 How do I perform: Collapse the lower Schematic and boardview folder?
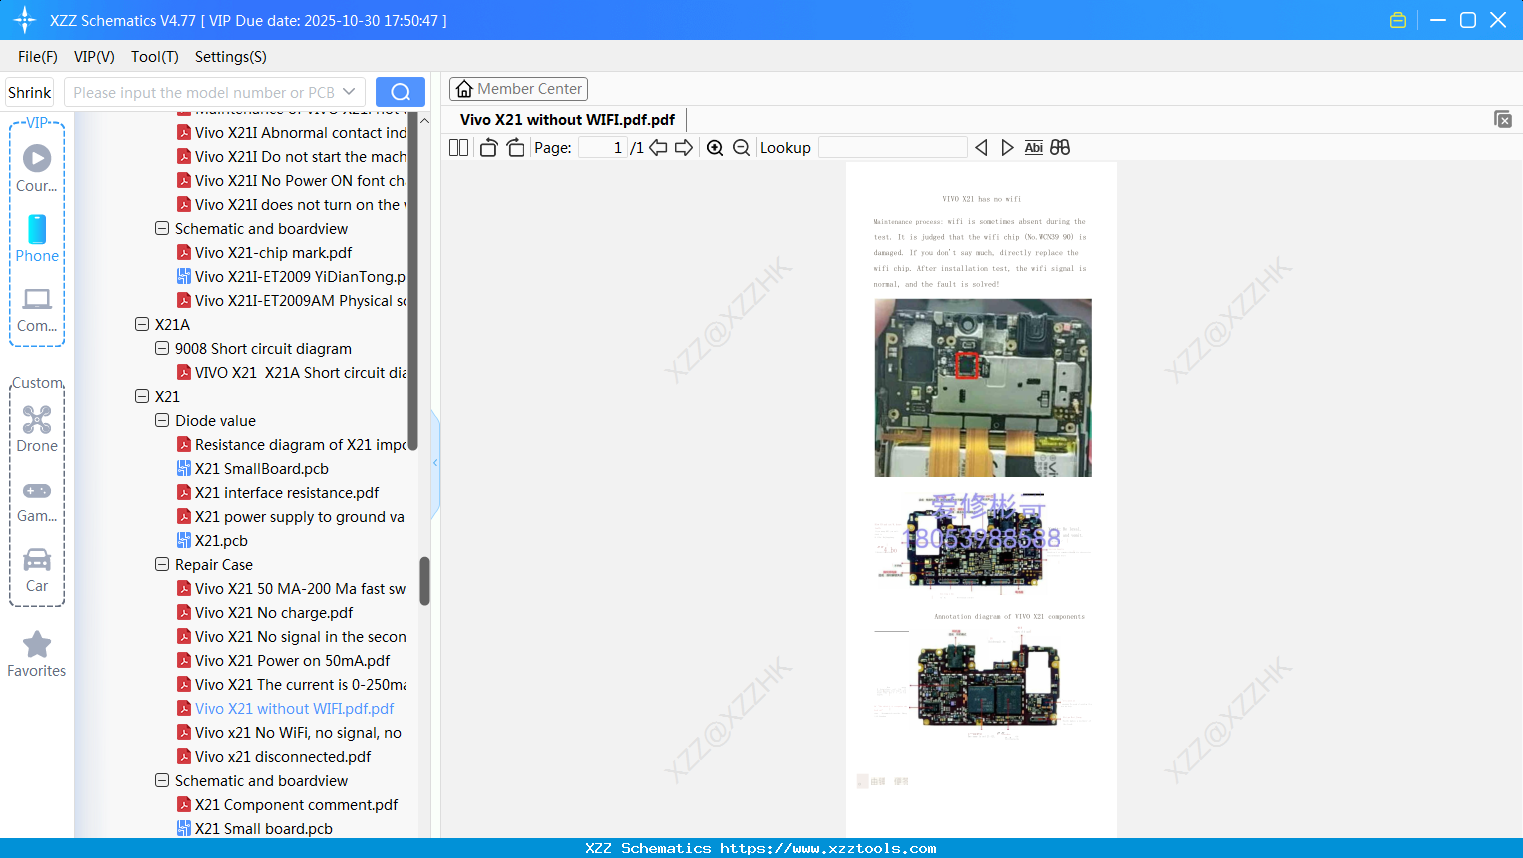click(x=162, y=781)
